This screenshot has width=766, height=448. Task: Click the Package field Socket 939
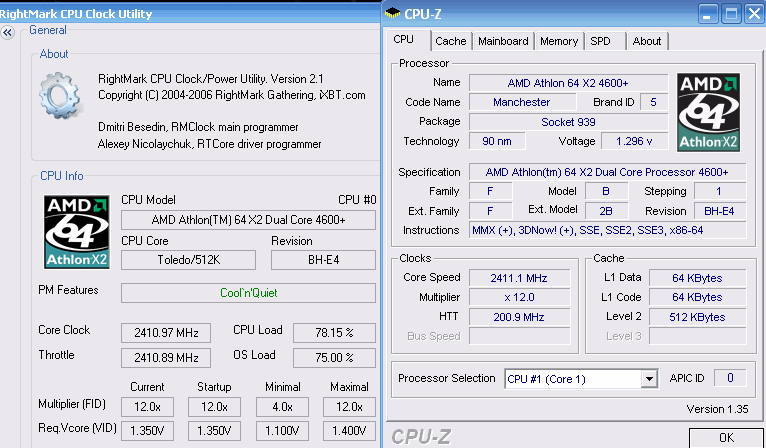pyautogui.click(x=568, y=122)
